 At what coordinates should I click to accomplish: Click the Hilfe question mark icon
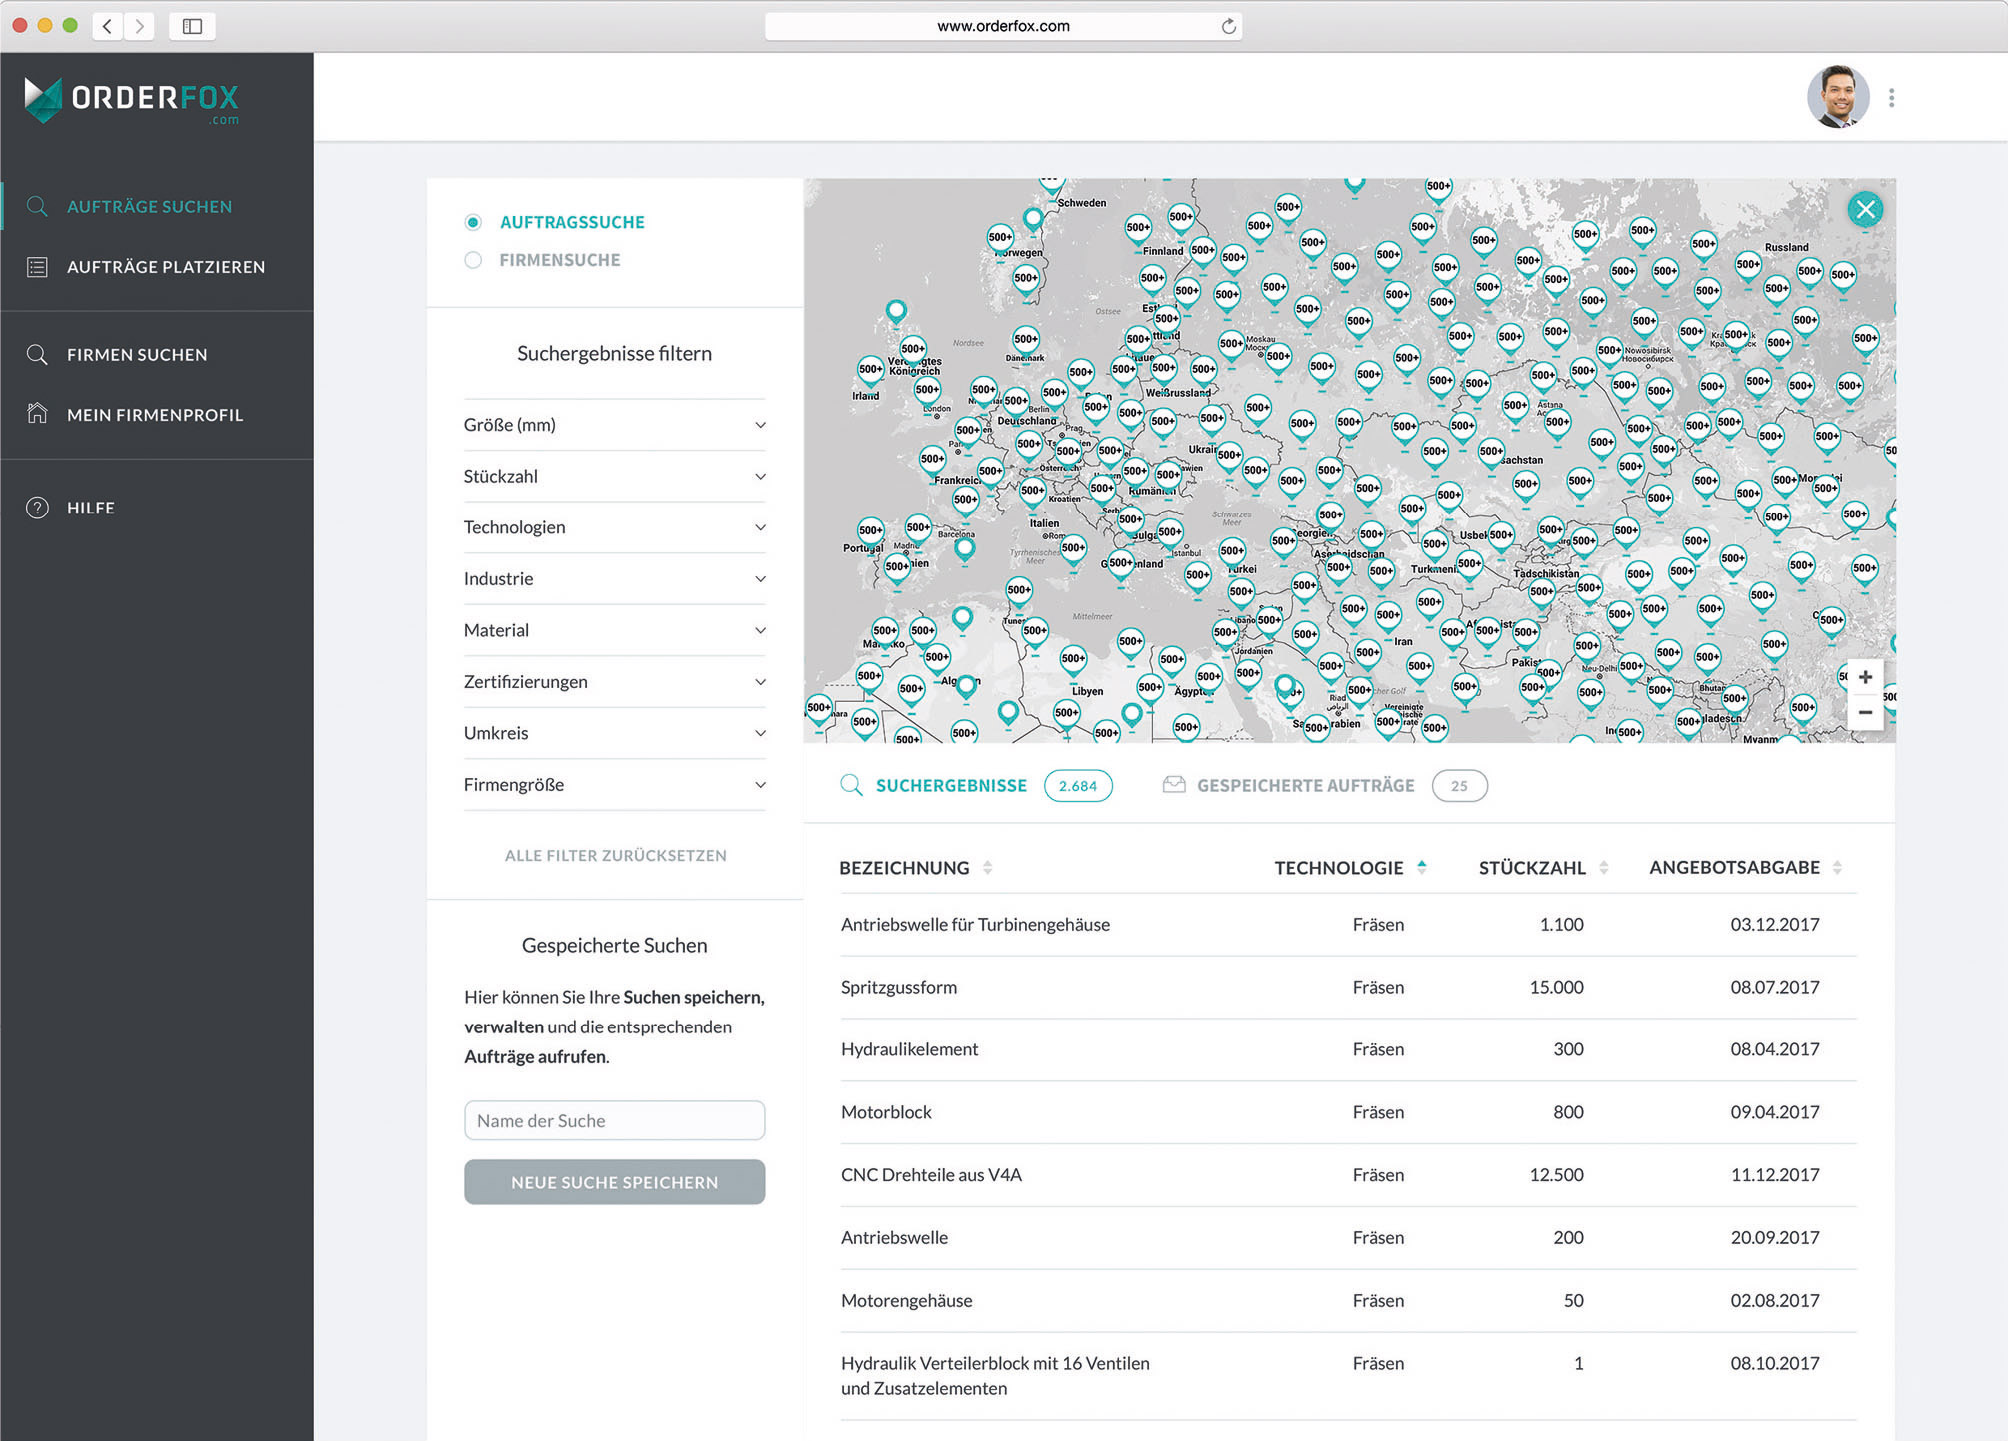(37, 507)
